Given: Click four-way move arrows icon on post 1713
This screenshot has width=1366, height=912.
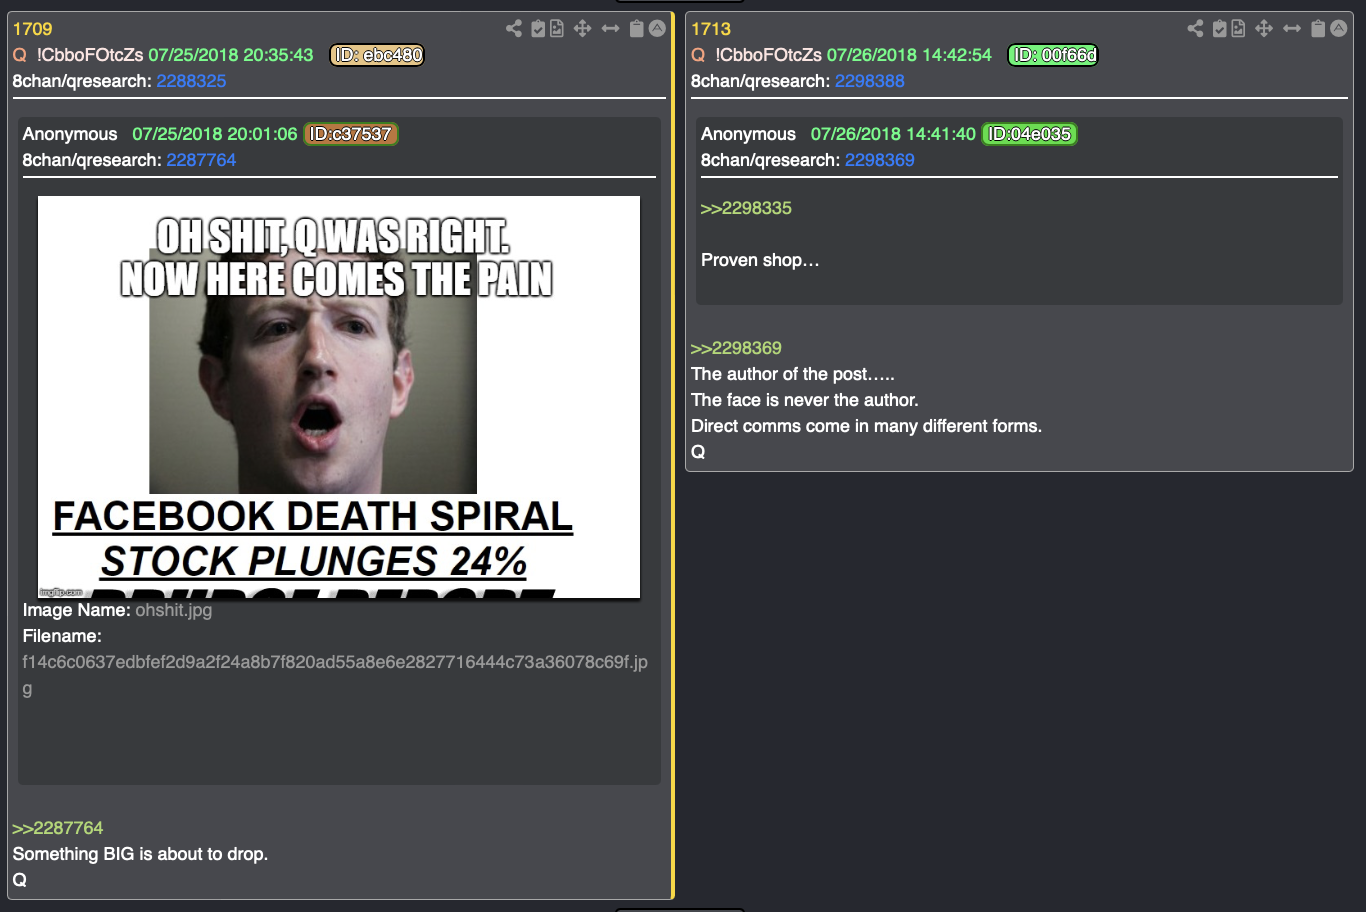Looking at the screenshot, I should tap(1264, 28).
